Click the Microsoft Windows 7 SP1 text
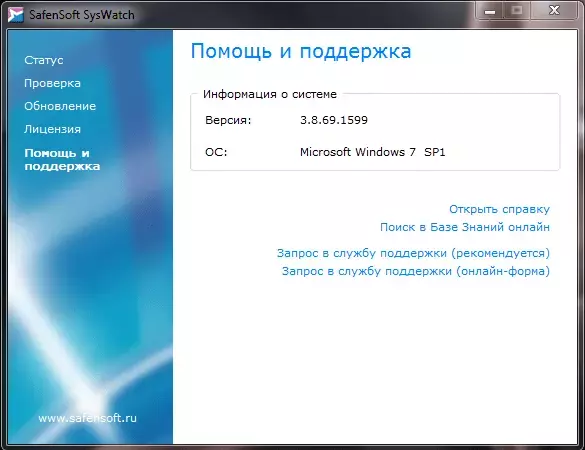The height and width of the screenshot is (450, 585). 373,152
